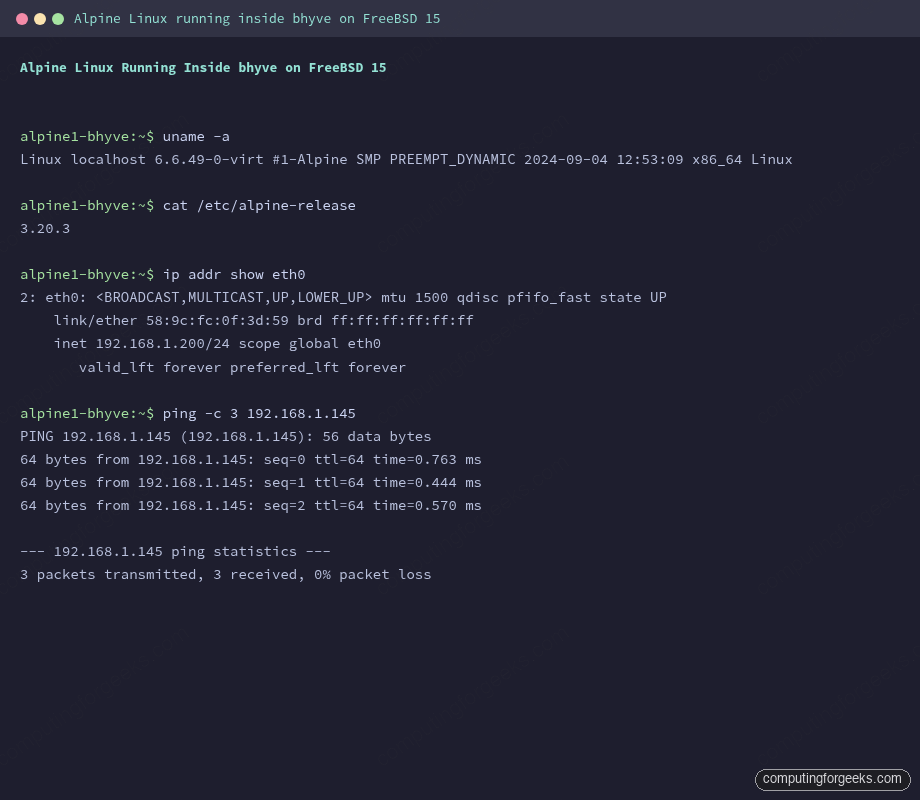920x800 pixels.
Task: Select the 0% packet loss summary line
Action: (225, 574)
